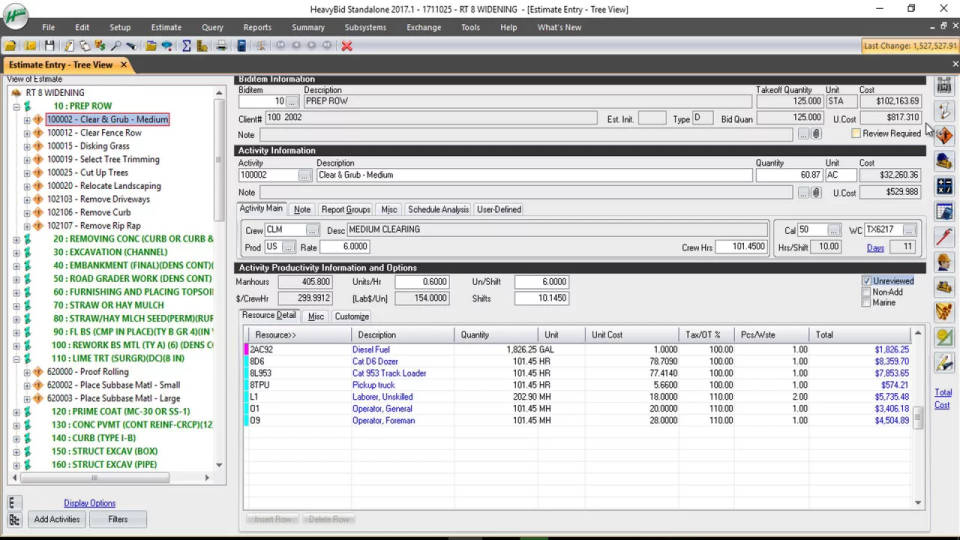This screenshot has width=960, height=540.
Task: Click the hard hat worker sidebar icon
Action: (944, 262)
